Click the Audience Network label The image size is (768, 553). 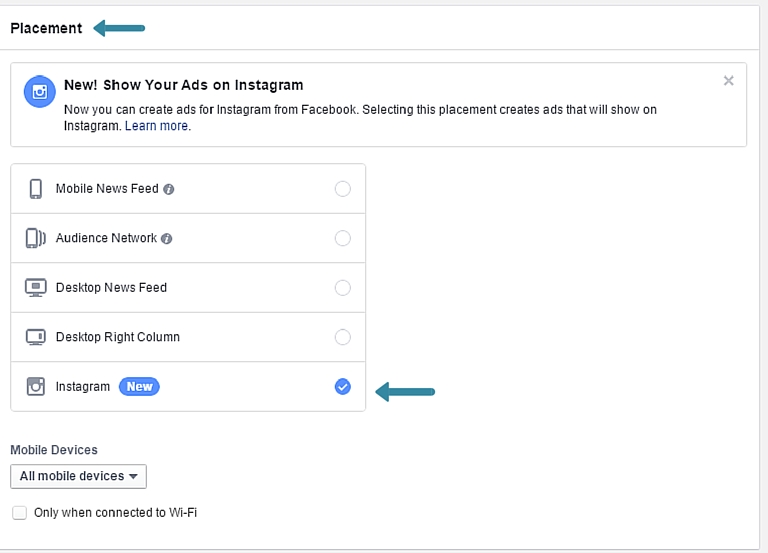(x=106, y=238)
